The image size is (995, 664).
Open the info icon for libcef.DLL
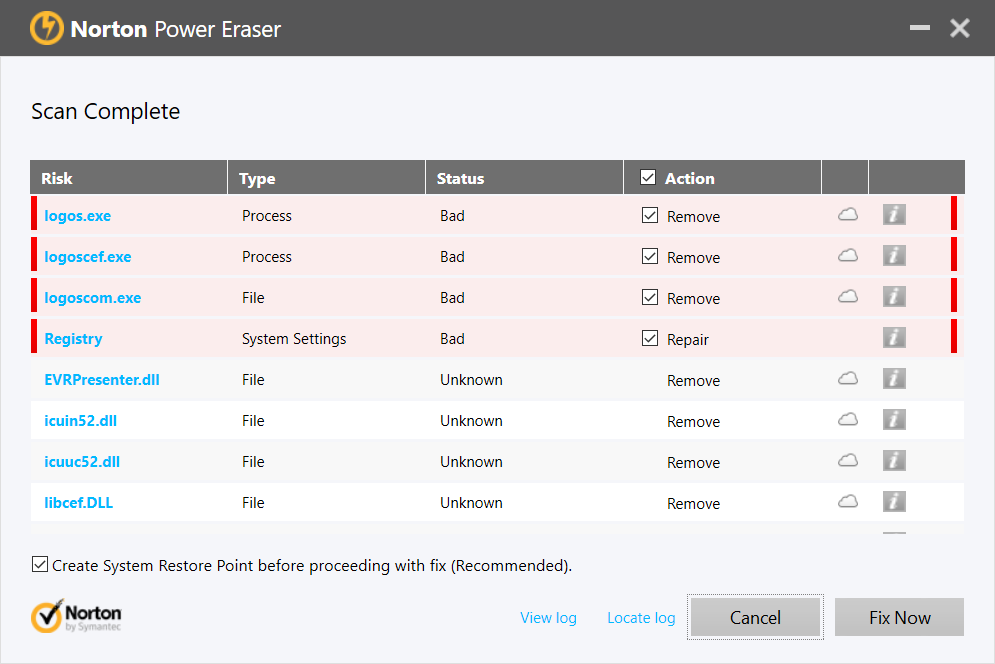pos(893,501)
